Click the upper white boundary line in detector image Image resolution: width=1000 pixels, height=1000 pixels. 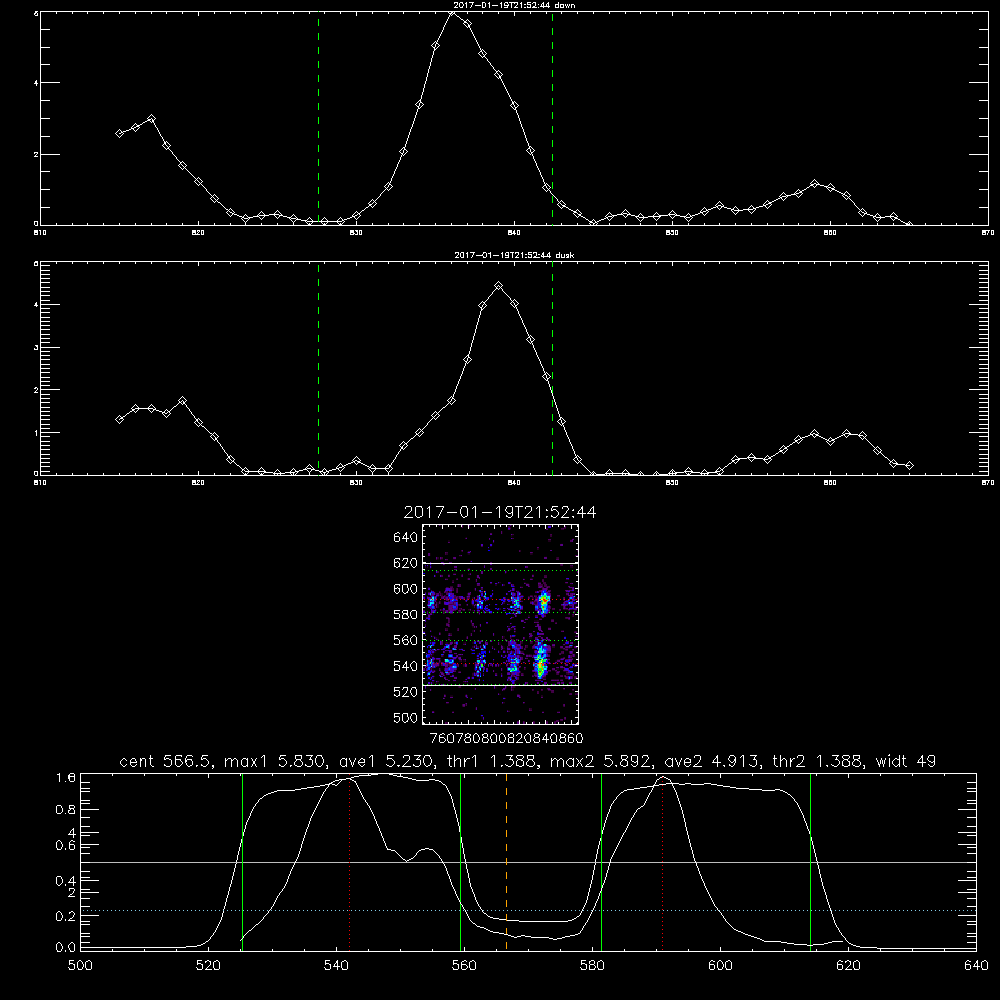501,564
